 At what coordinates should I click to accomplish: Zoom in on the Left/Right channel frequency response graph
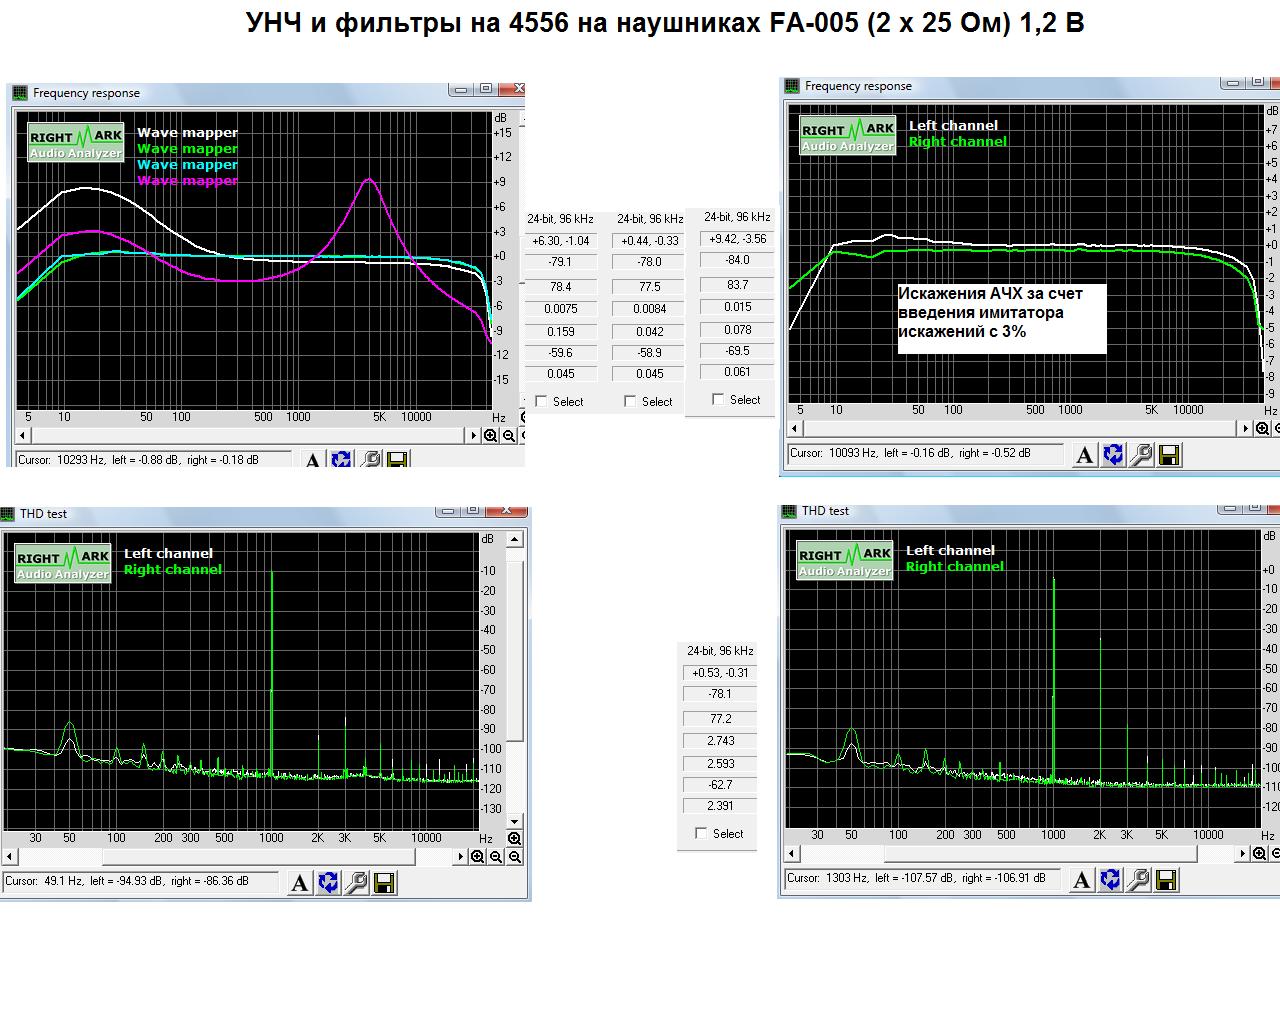(x=1263, y=428)
